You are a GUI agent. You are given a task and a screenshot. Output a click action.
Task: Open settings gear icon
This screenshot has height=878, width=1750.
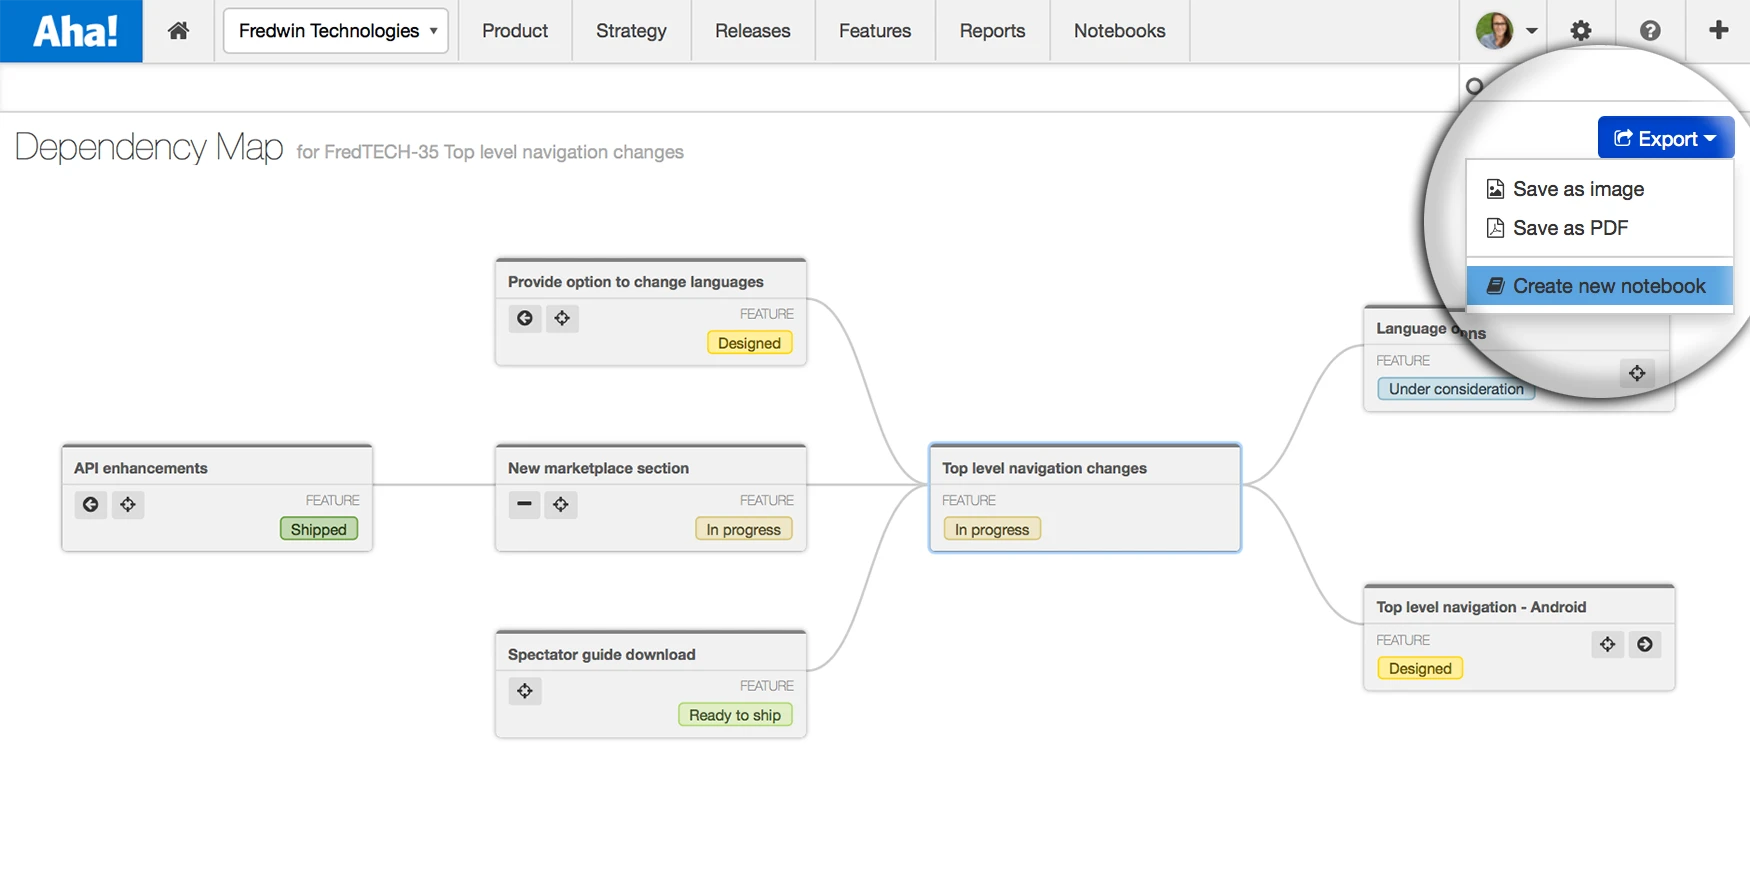(1580, 31)
